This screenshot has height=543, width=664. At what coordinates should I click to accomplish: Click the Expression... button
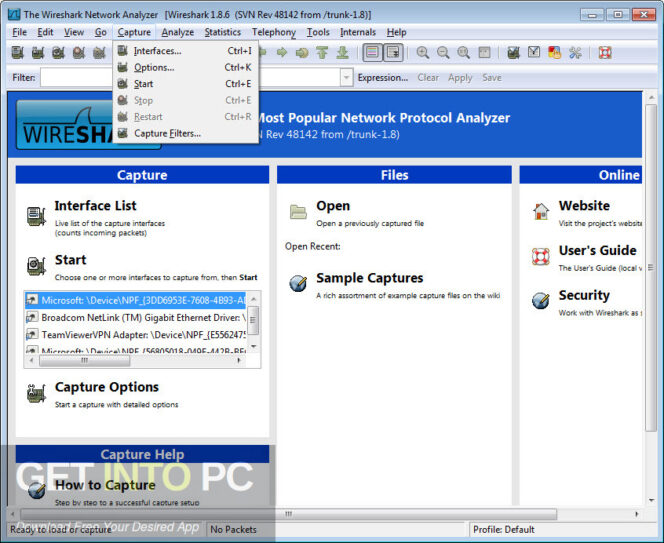click(x=383, y=78)
